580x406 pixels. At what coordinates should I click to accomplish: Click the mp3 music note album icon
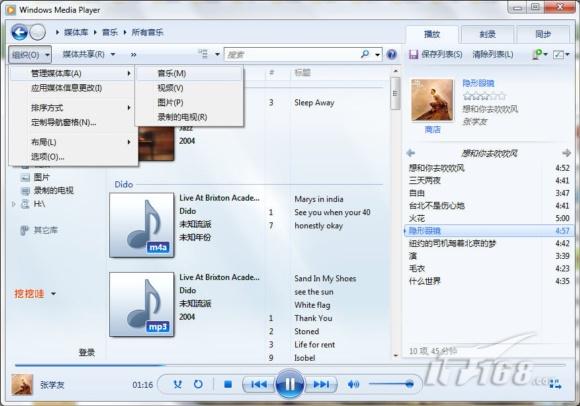(142, 304)
